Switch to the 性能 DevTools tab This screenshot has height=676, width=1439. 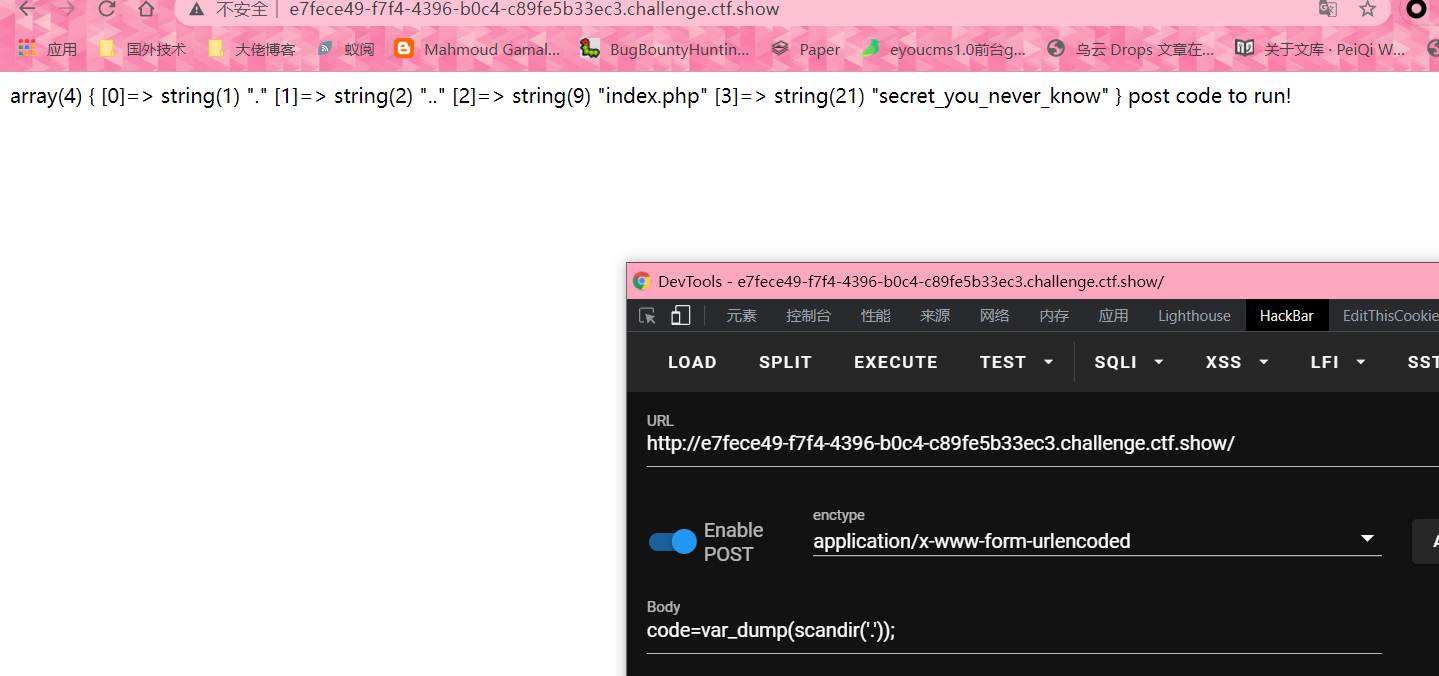click(x=875, y=316)
